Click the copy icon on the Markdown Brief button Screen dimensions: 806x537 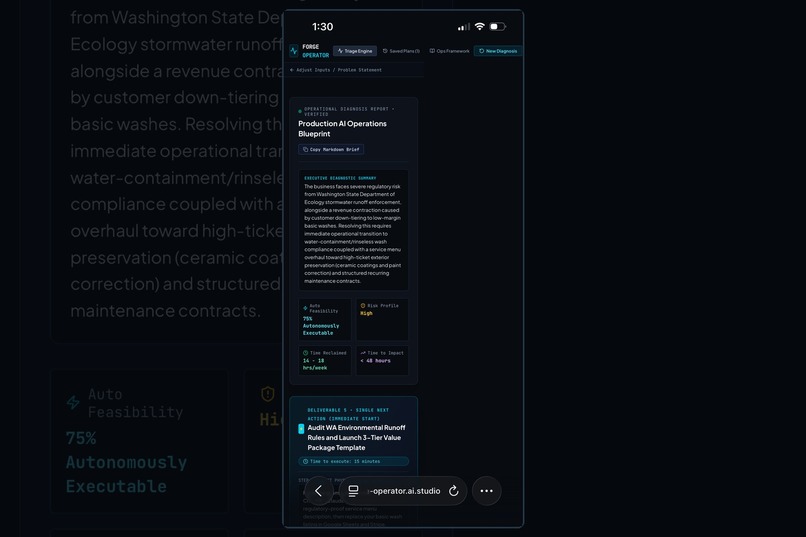(305, 150)
